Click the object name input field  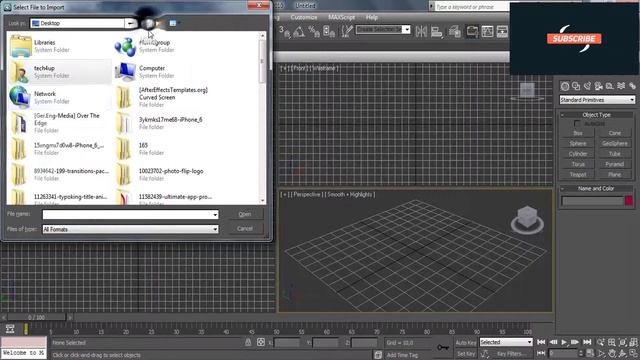click(593, 200)
